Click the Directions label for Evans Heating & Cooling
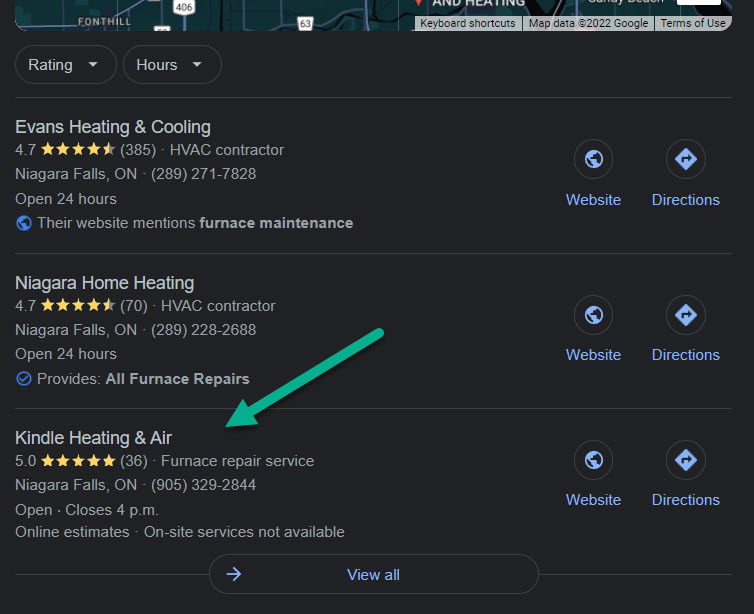The width and height of the screenshot is (754, 614). pos(685,200)
